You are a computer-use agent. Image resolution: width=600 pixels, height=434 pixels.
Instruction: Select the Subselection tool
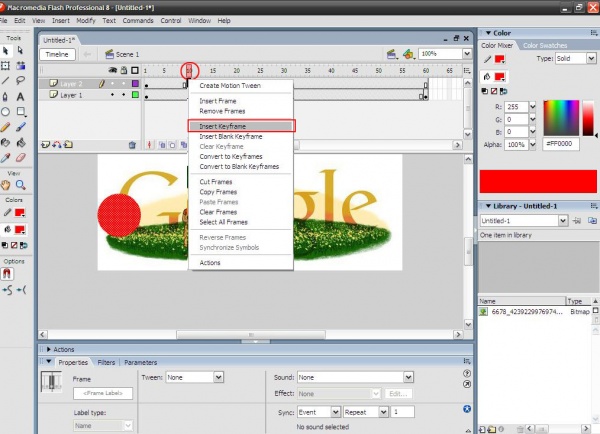(20, 51)
